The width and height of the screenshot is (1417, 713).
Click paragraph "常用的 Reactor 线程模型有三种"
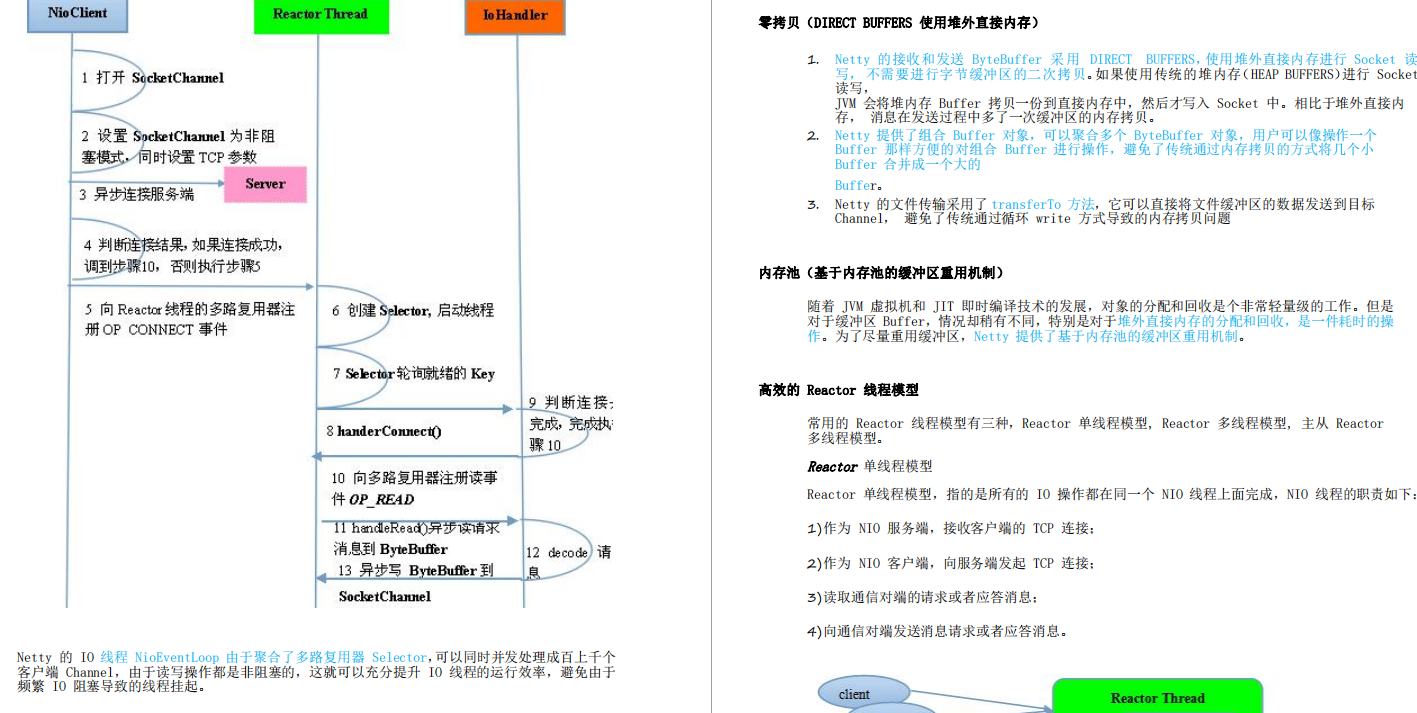point(1095,431)
